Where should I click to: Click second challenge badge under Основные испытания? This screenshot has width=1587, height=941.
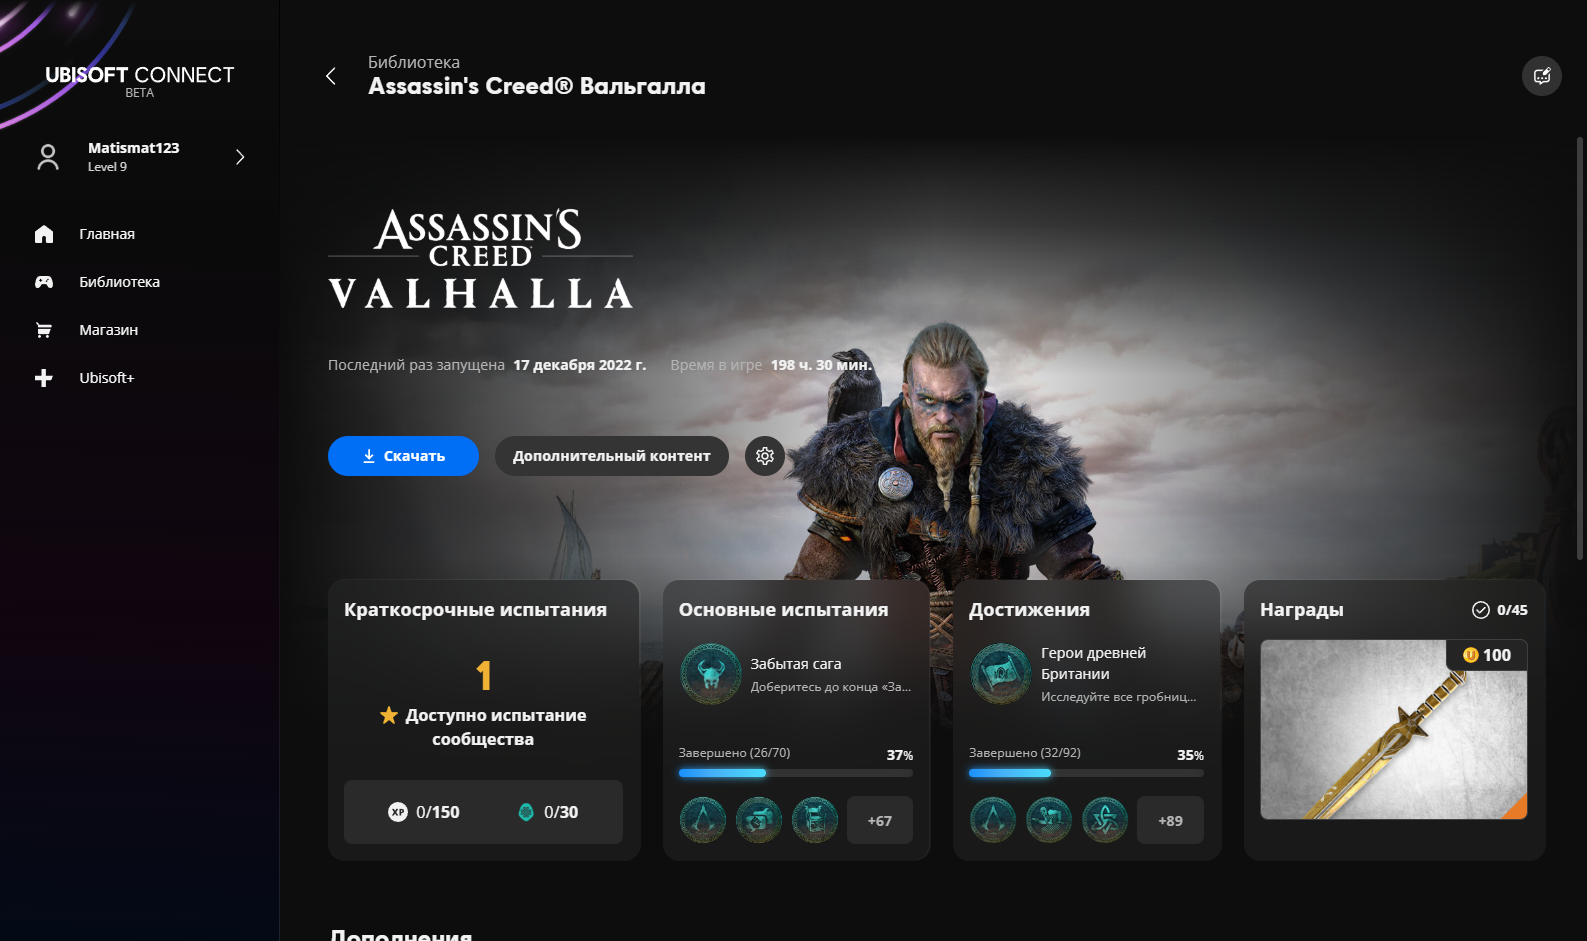(759, 820)
